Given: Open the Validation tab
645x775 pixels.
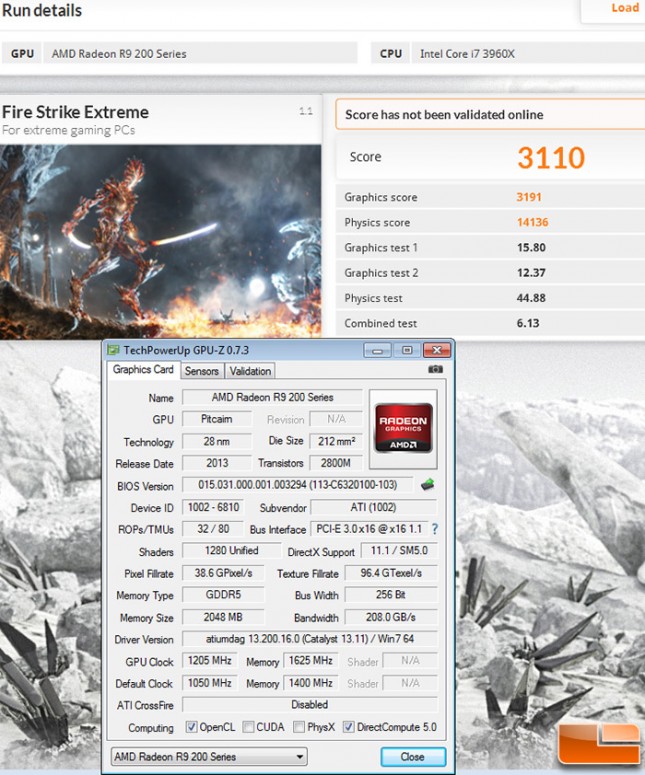Looking at the screenshot, I should pos(250,371).
